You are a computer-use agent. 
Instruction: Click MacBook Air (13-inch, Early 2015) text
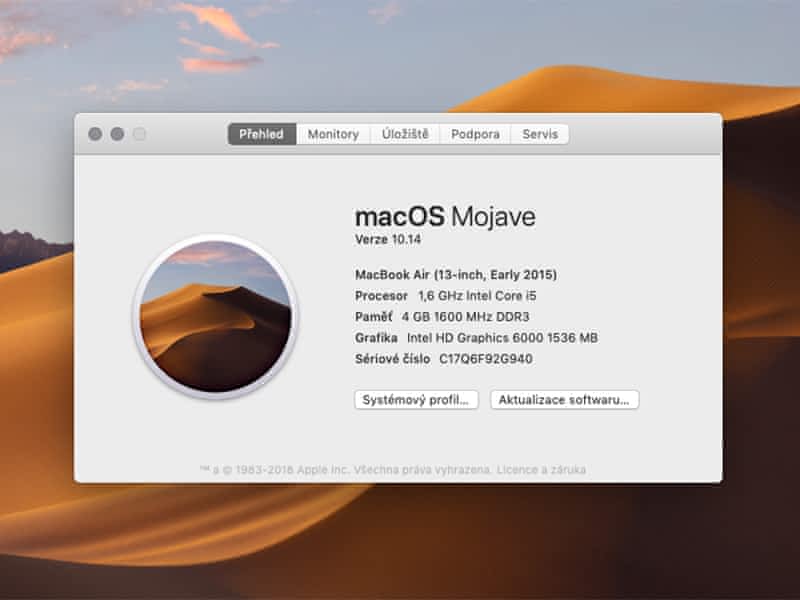tap(456, 275)
